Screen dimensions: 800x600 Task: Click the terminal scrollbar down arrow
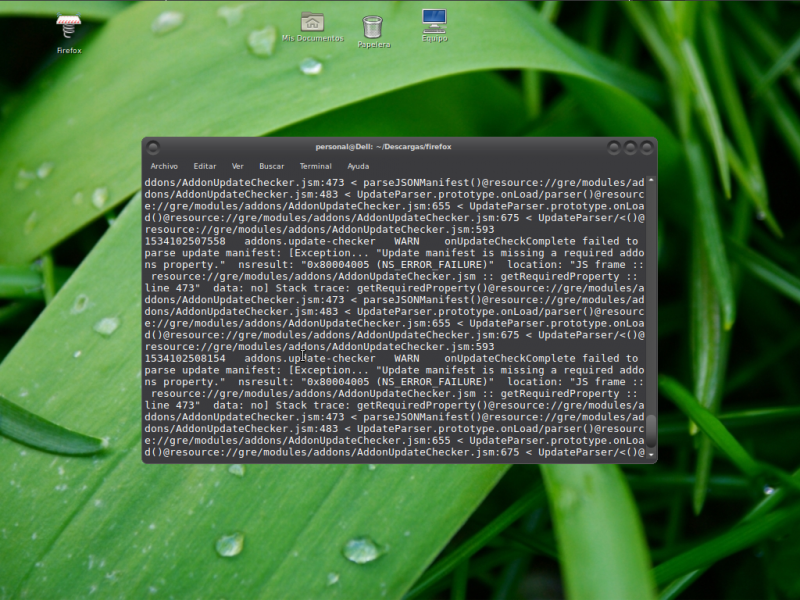[x=651, y=454]
